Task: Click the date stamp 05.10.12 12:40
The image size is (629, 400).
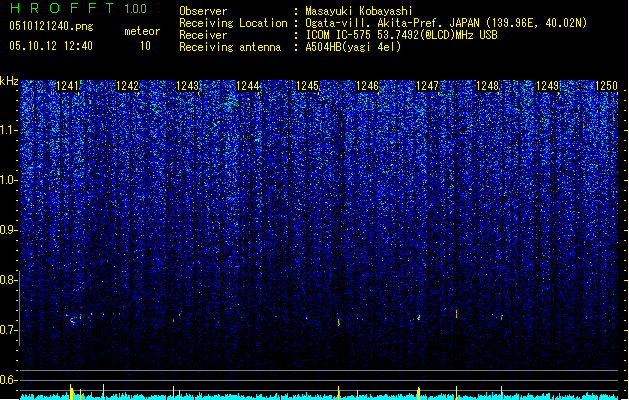Action: coord(51,46)
